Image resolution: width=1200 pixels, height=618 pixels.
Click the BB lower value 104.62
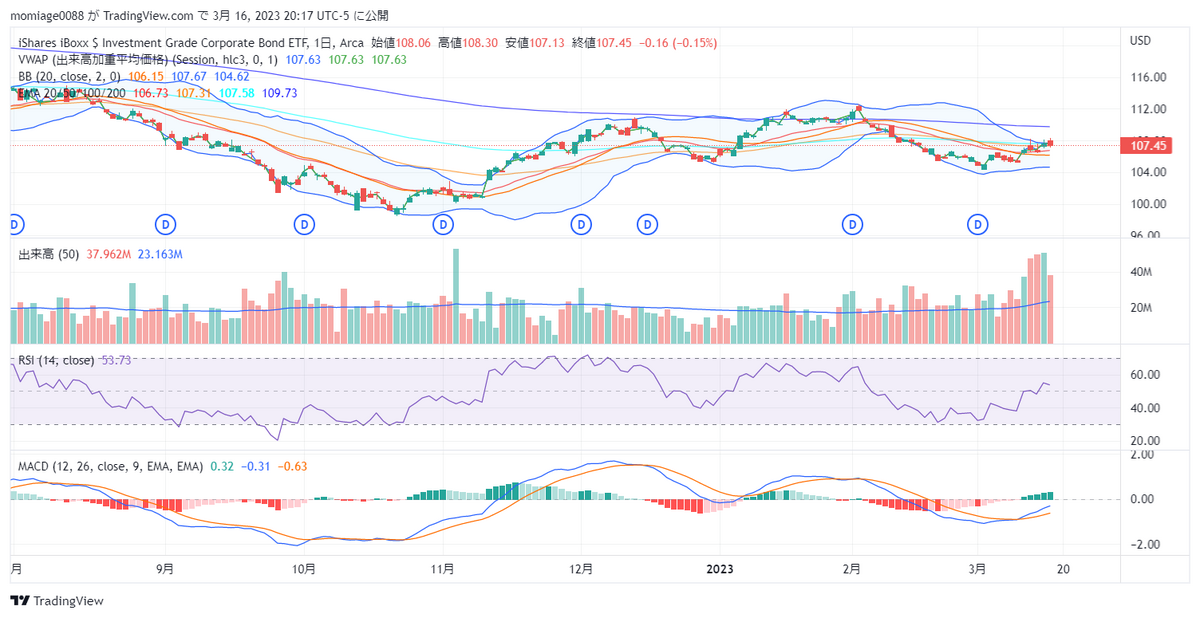(x=232, y=76)
